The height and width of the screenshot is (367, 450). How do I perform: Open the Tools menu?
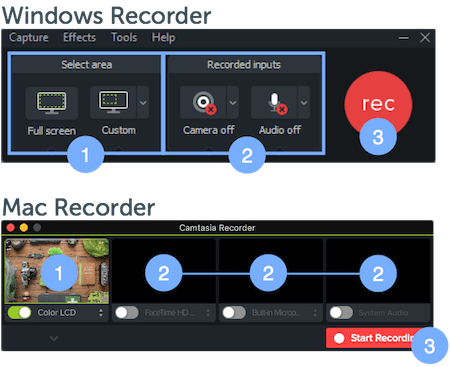[124, 37]
